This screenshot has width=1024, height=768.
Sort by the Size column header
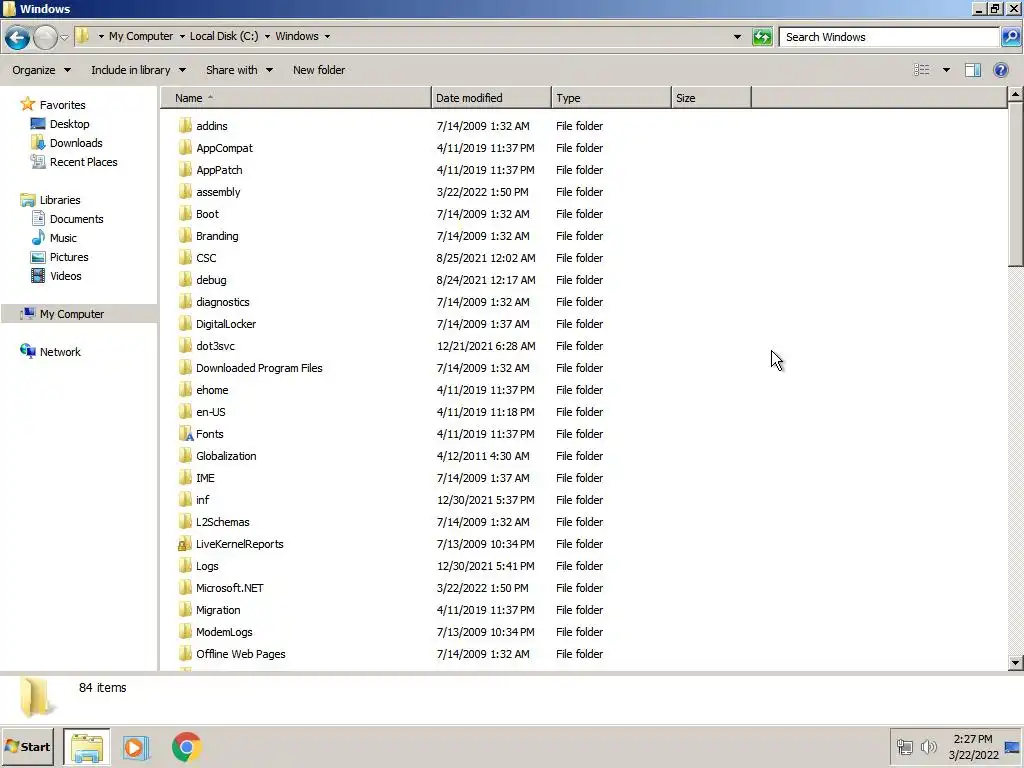pyautogui.click(x=711, y=98)
